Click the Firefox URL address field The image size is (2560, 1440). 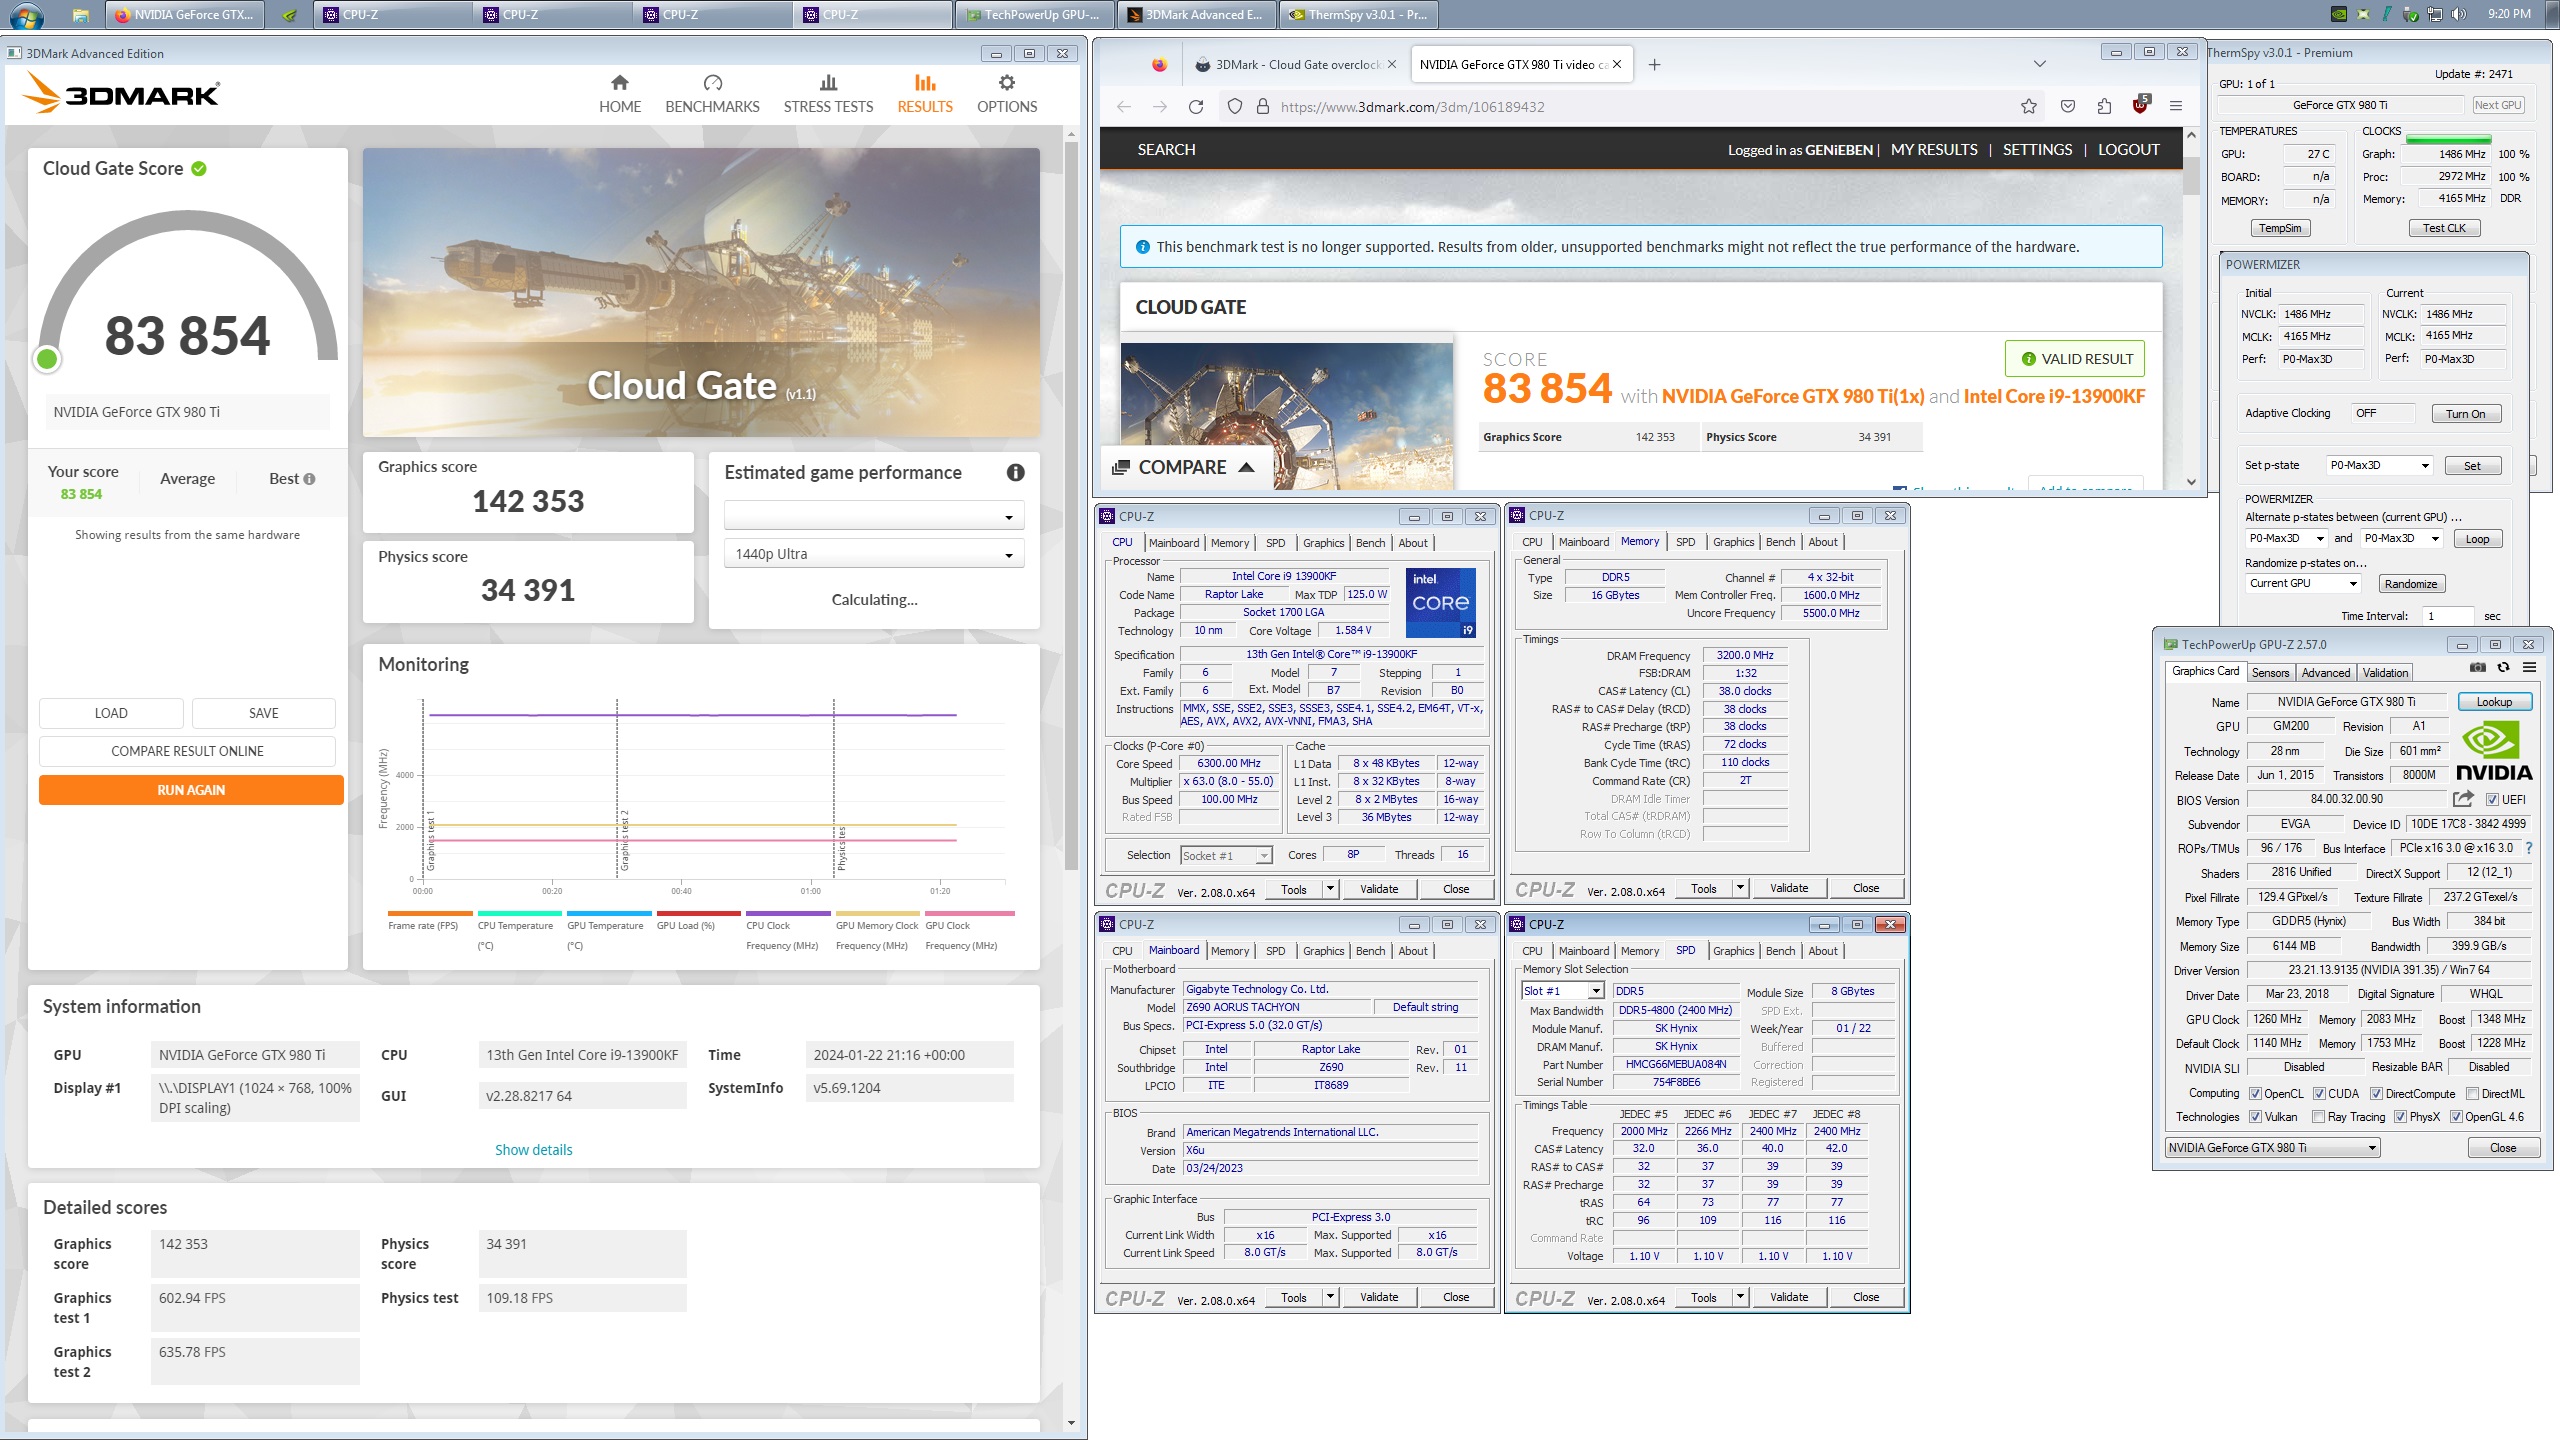[1640, 107]
